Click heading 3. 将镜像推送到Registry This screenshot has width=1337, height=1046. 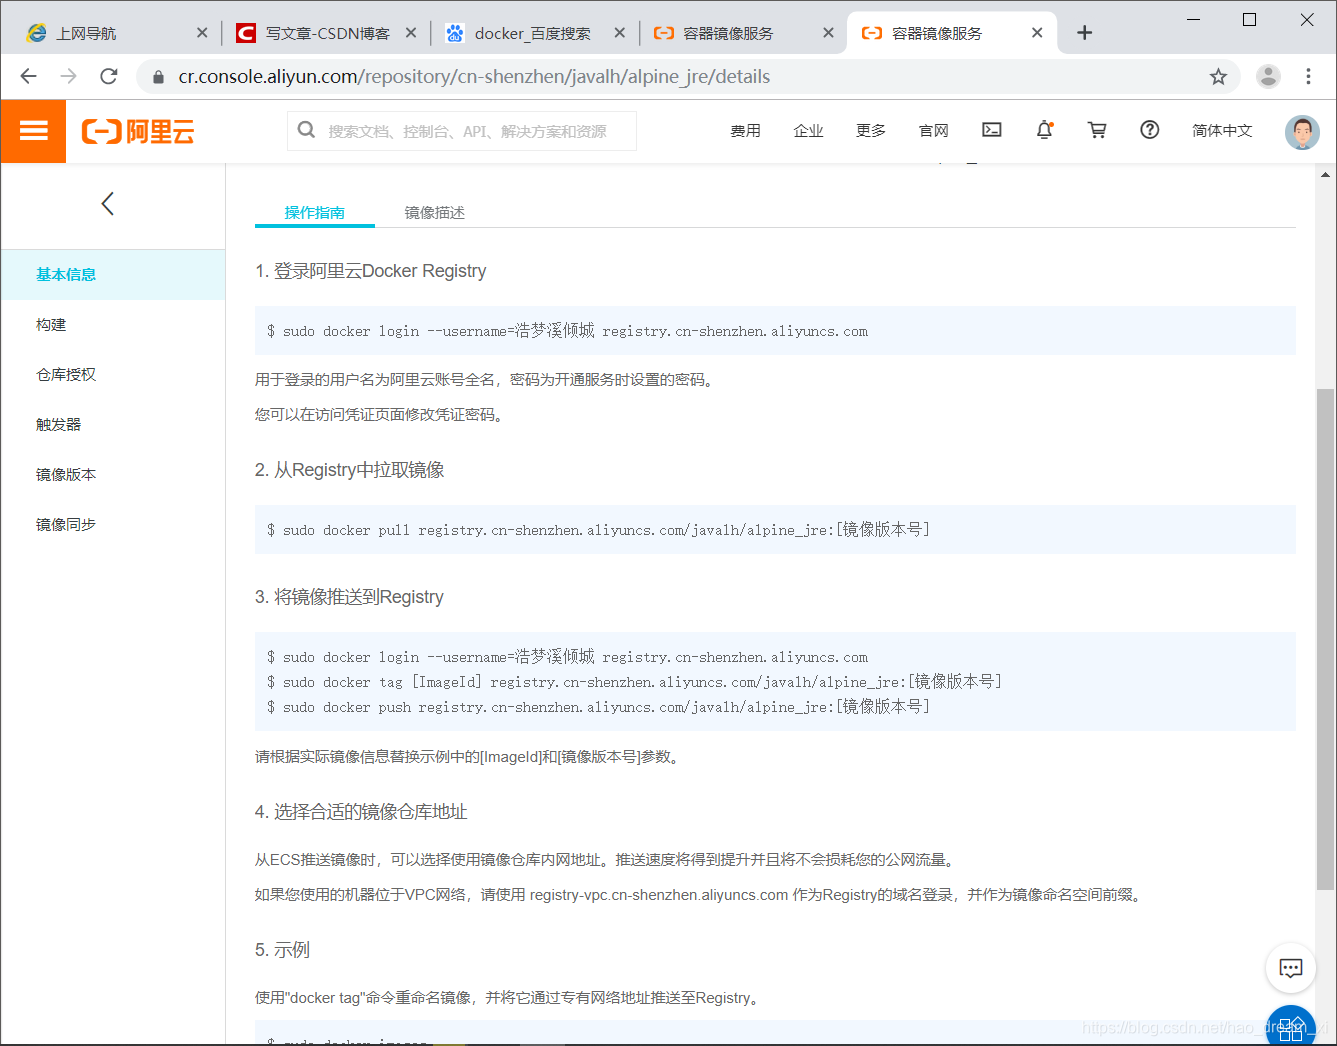[x=349, y=597]
